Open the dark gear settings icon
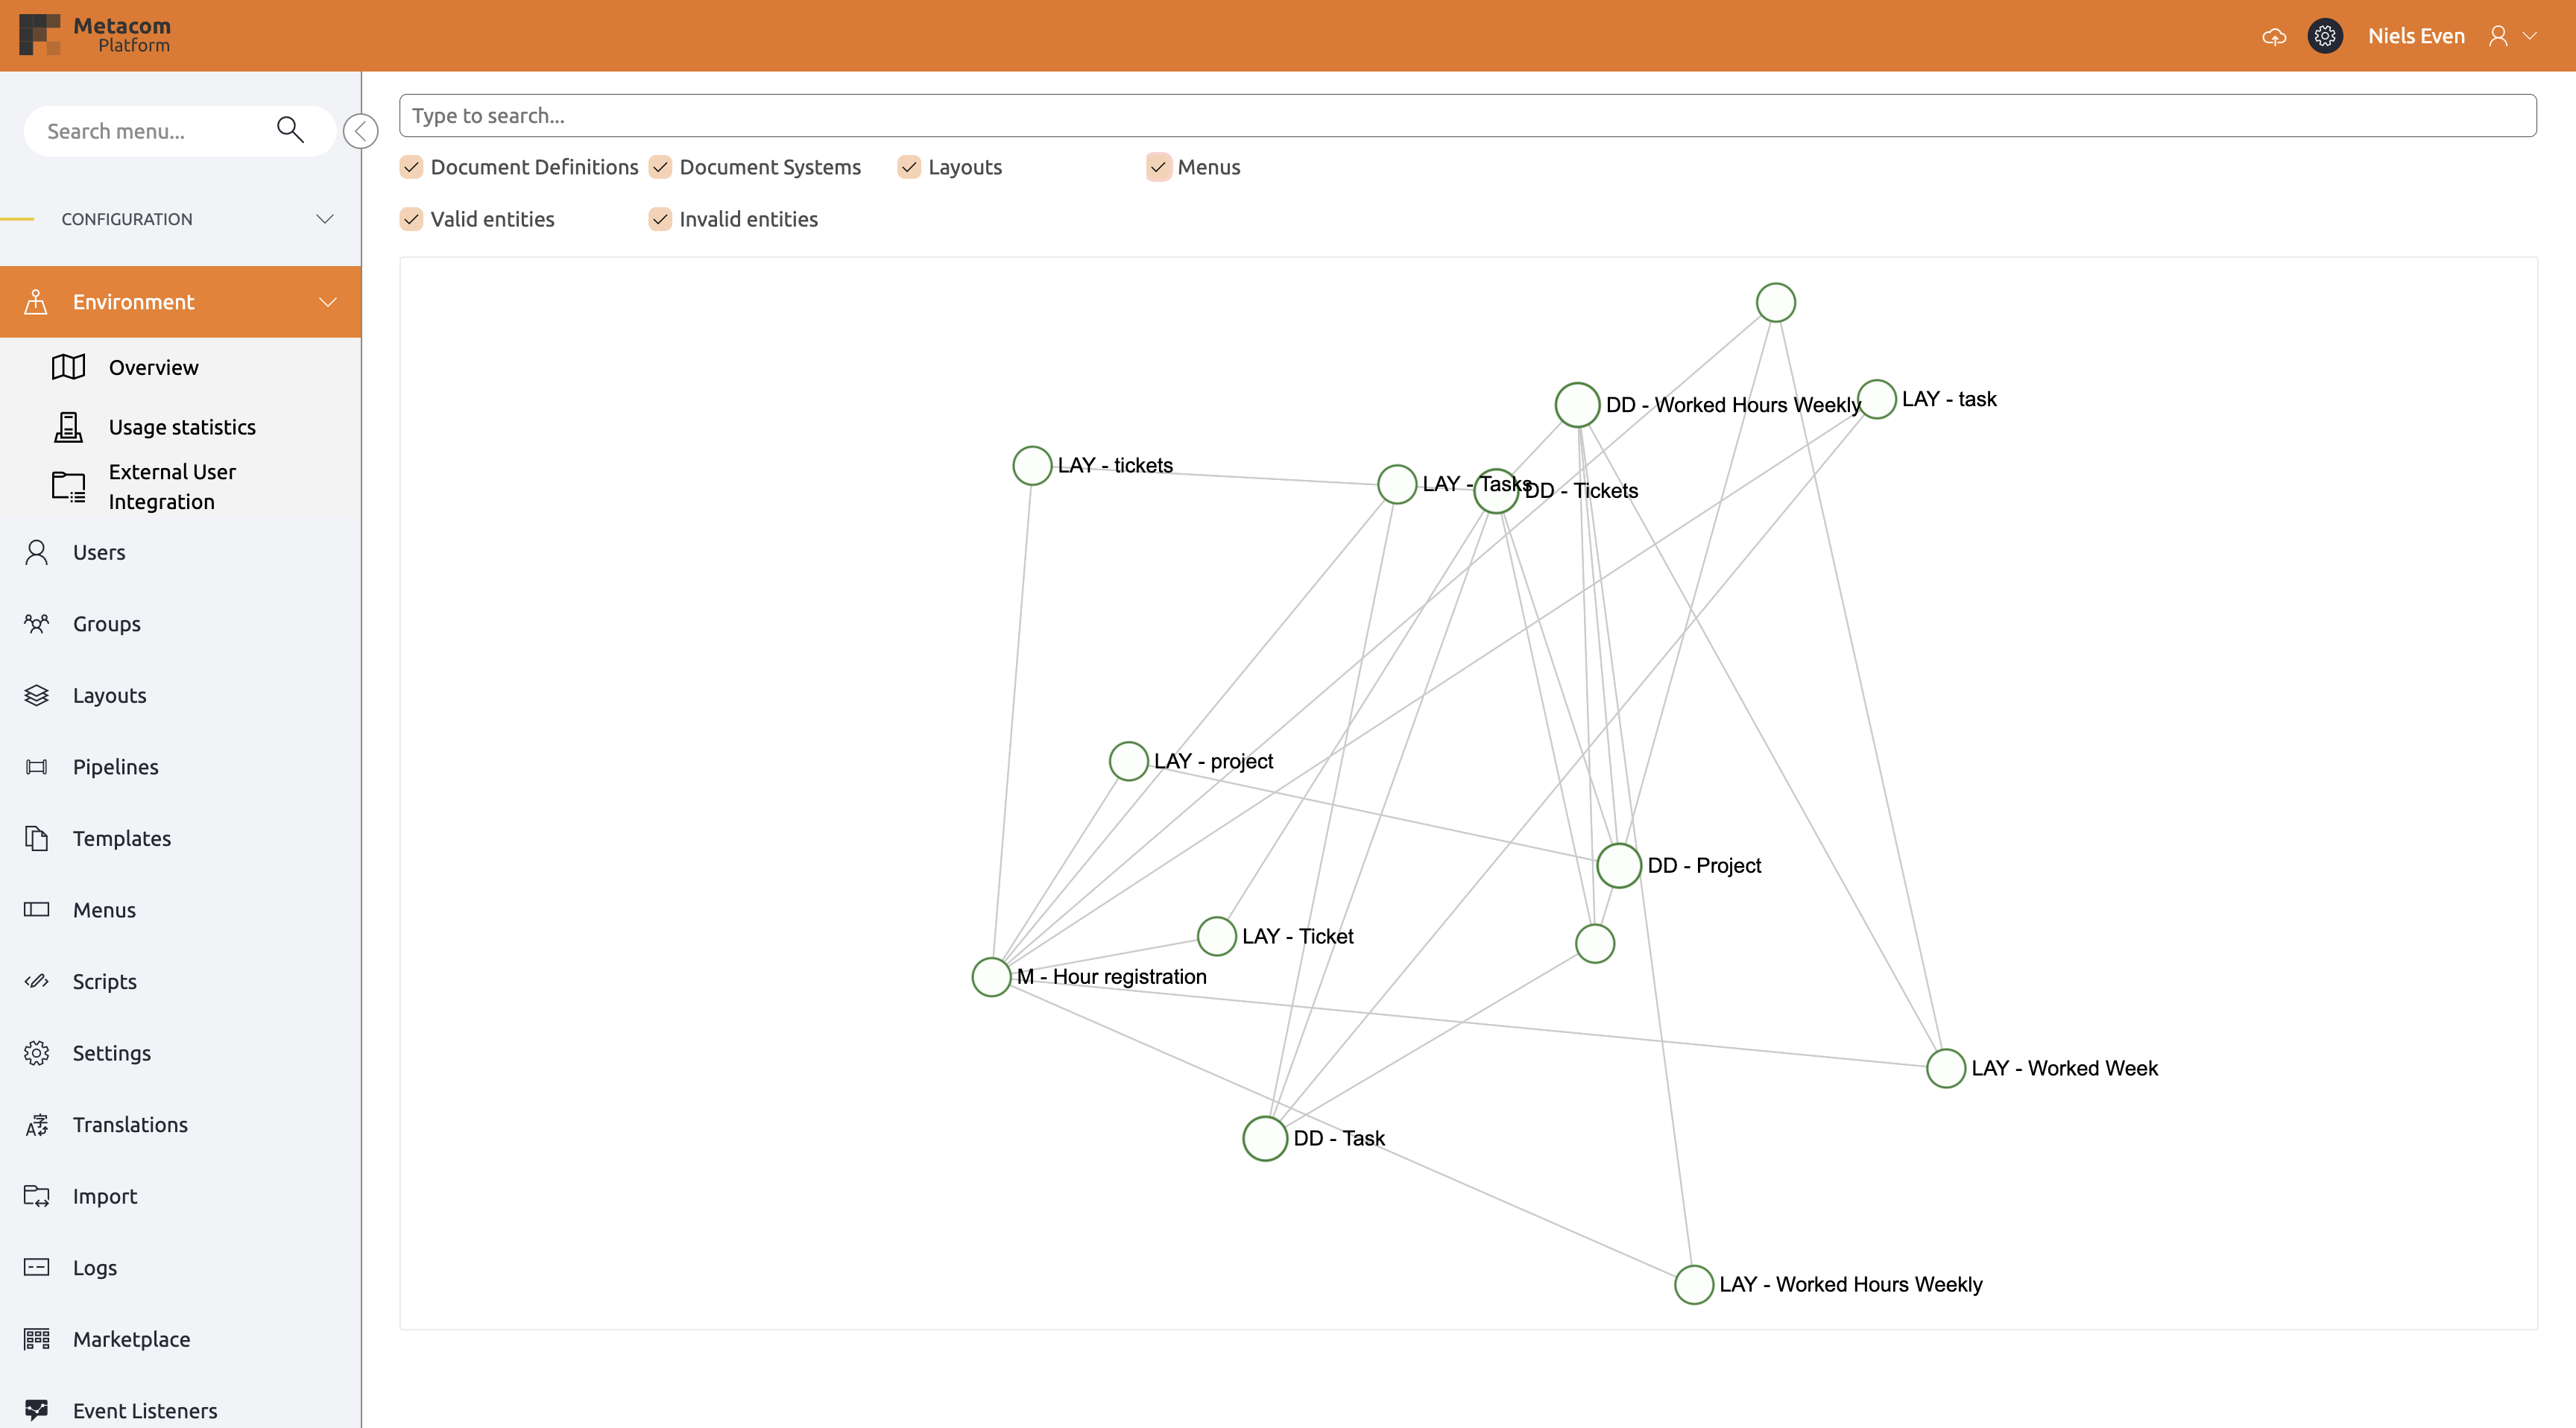This screenshot has width=2576, height=1428. click(2324, 36)
